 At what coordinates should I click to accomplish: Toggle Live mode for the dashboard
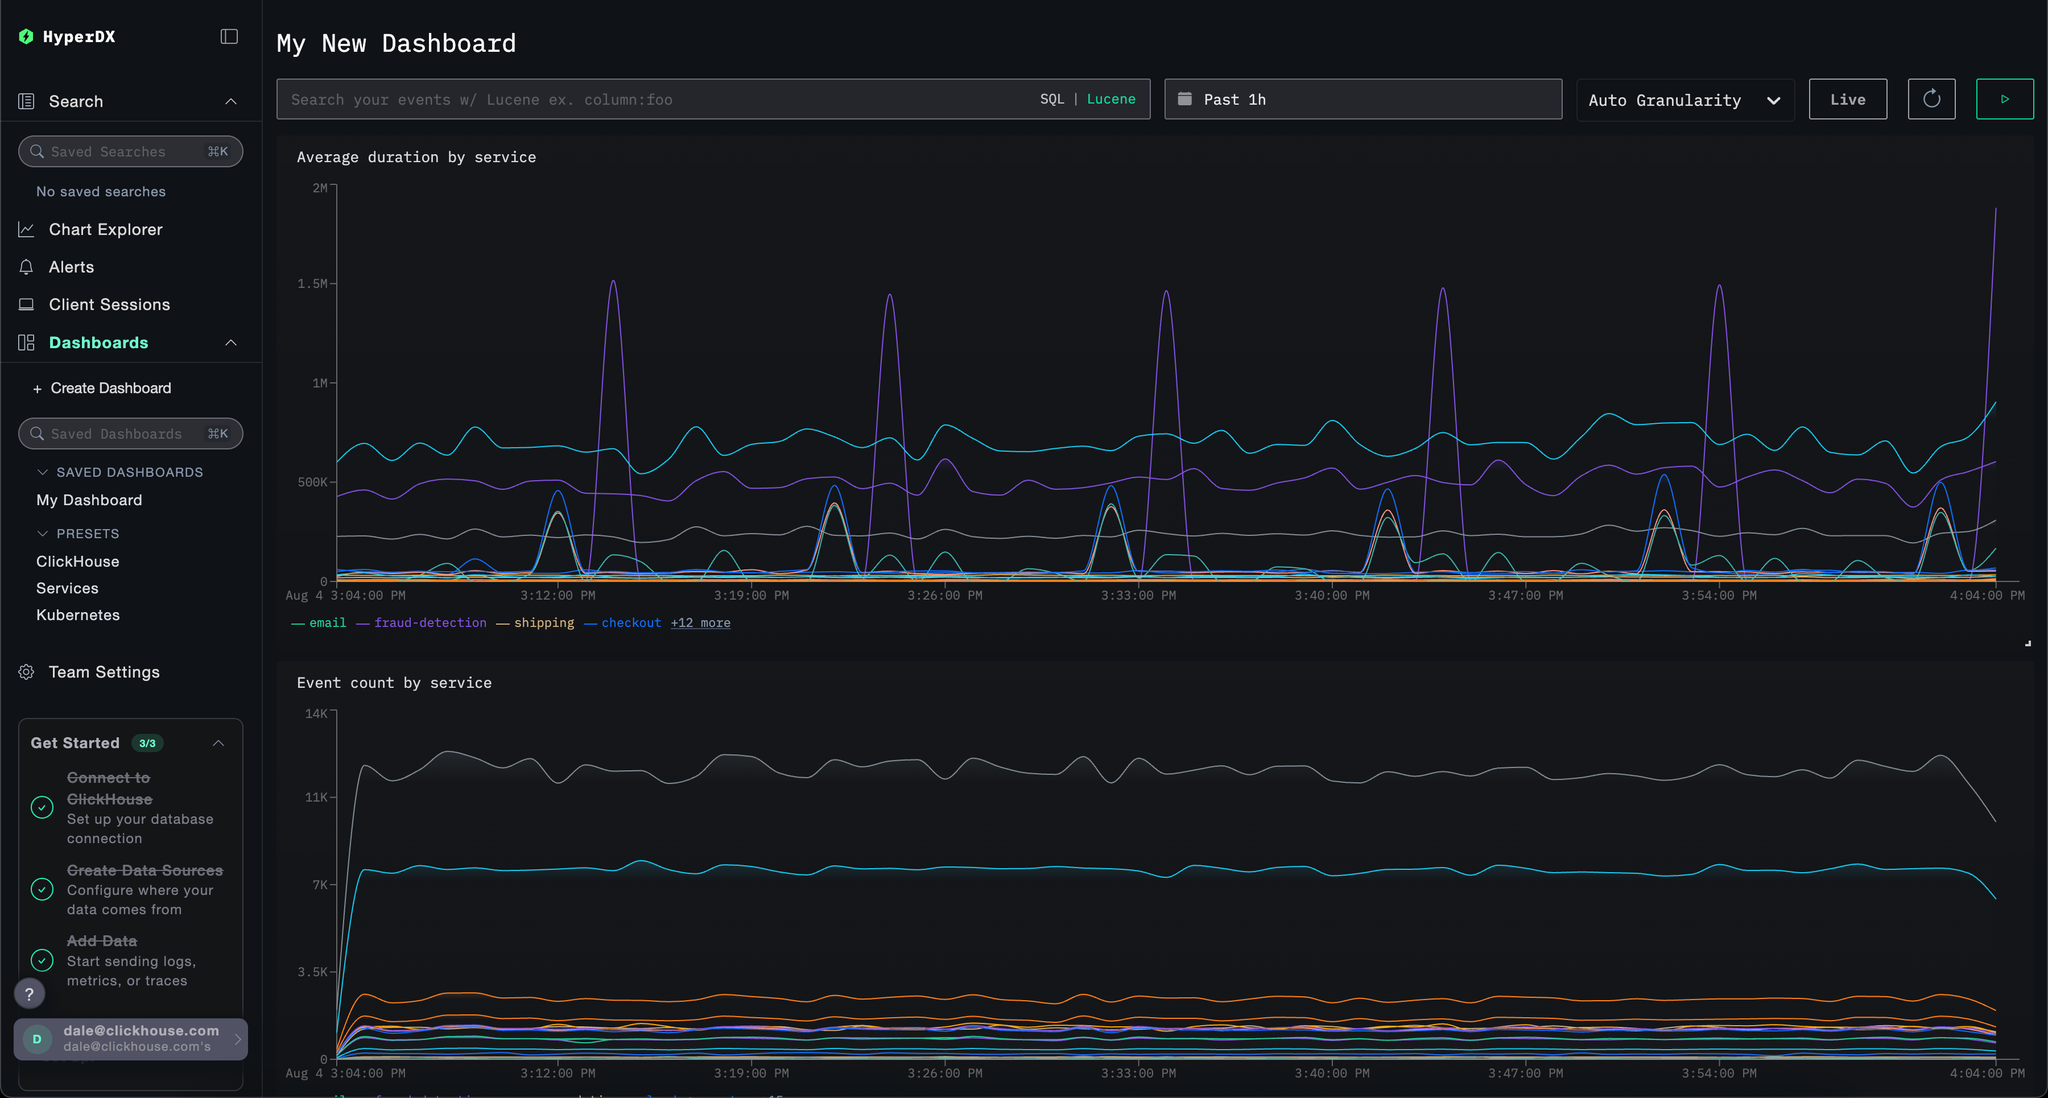tap(1847, 99)
